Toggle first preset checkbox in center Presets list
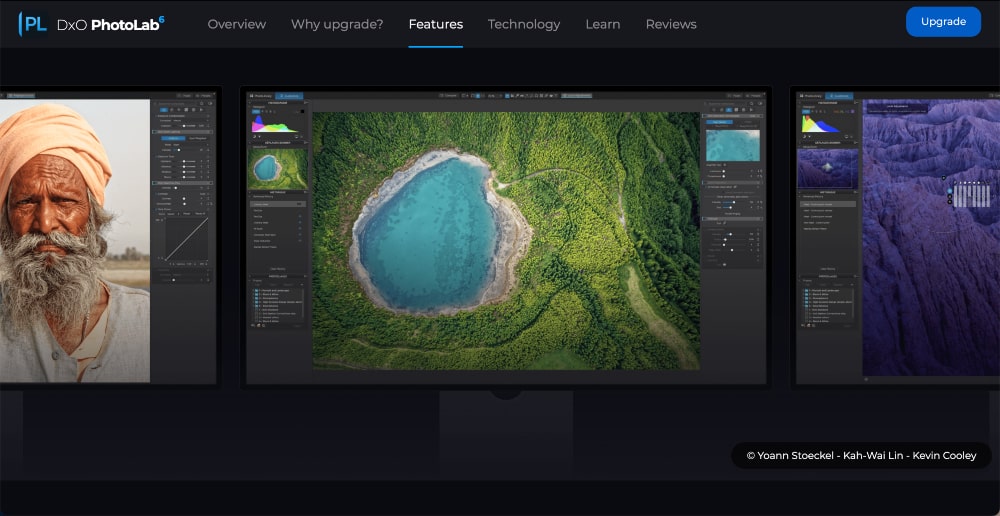The height and width of the screenshot is (516, 1000). click(253, 289)
